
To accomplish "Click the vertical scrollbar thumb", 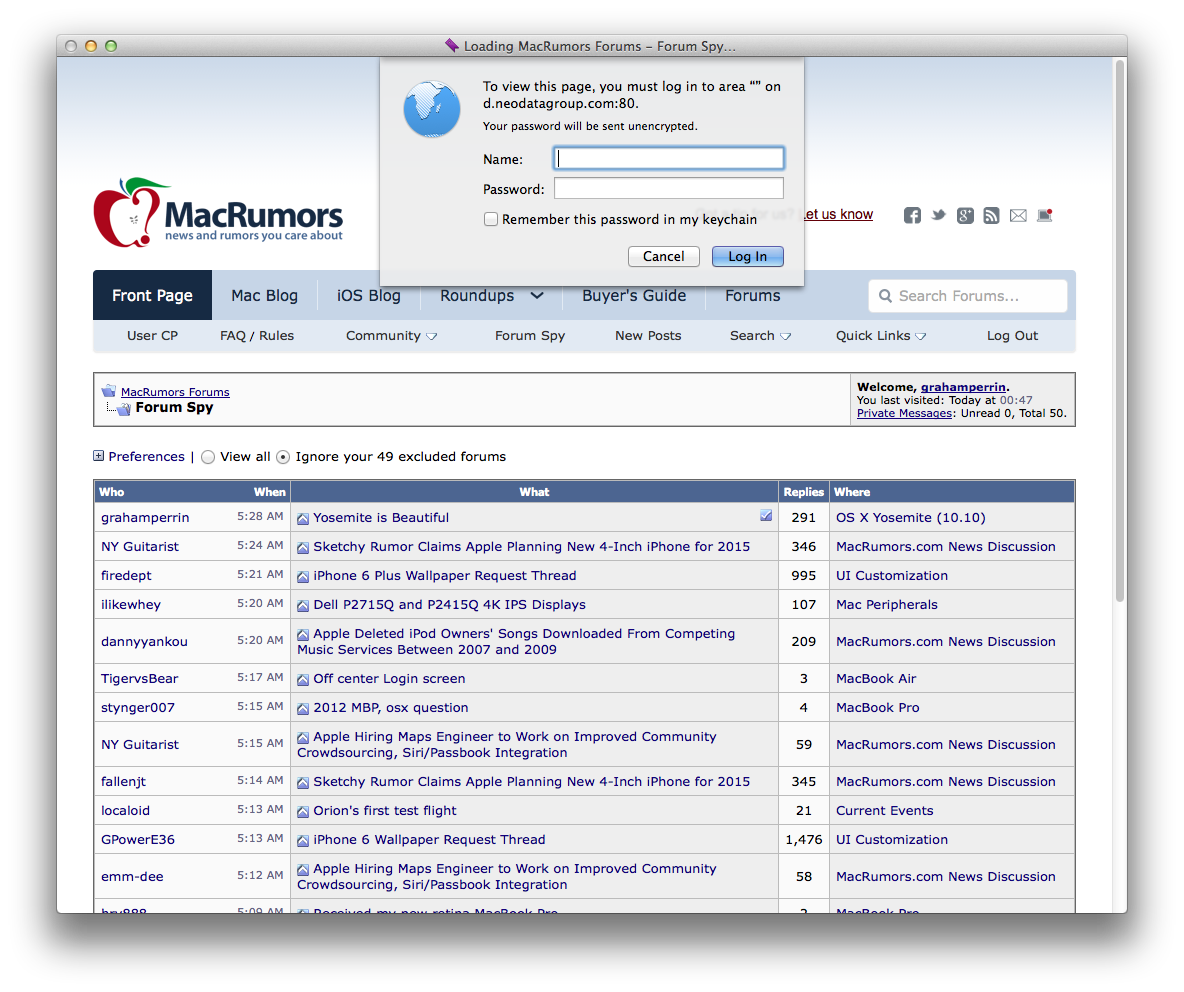I will [x=1121, y=331].
